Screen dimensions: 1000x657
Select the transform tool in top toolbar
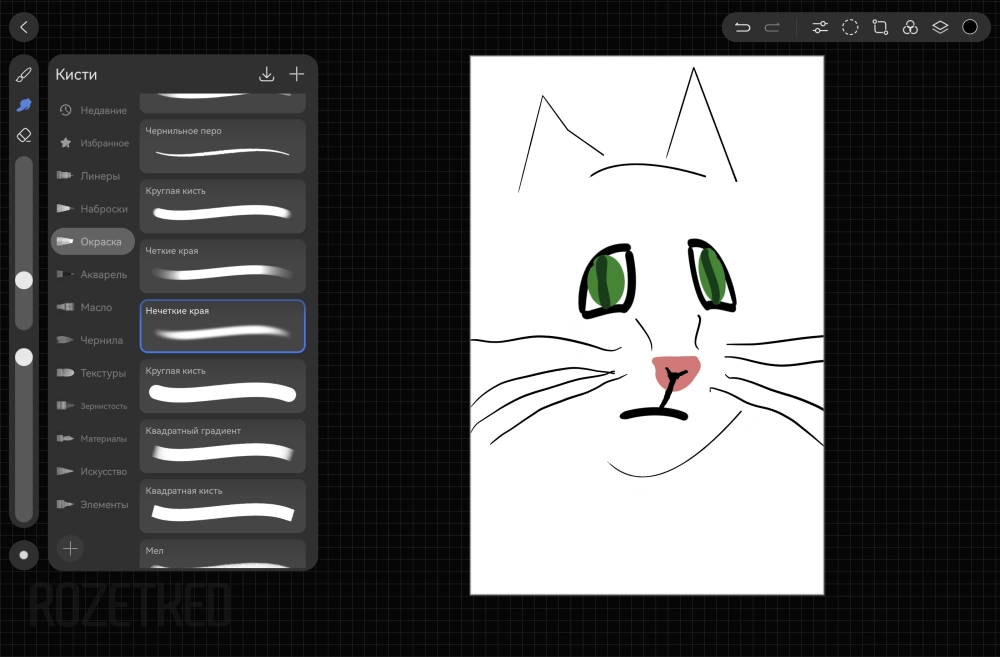tap(880, 27)
